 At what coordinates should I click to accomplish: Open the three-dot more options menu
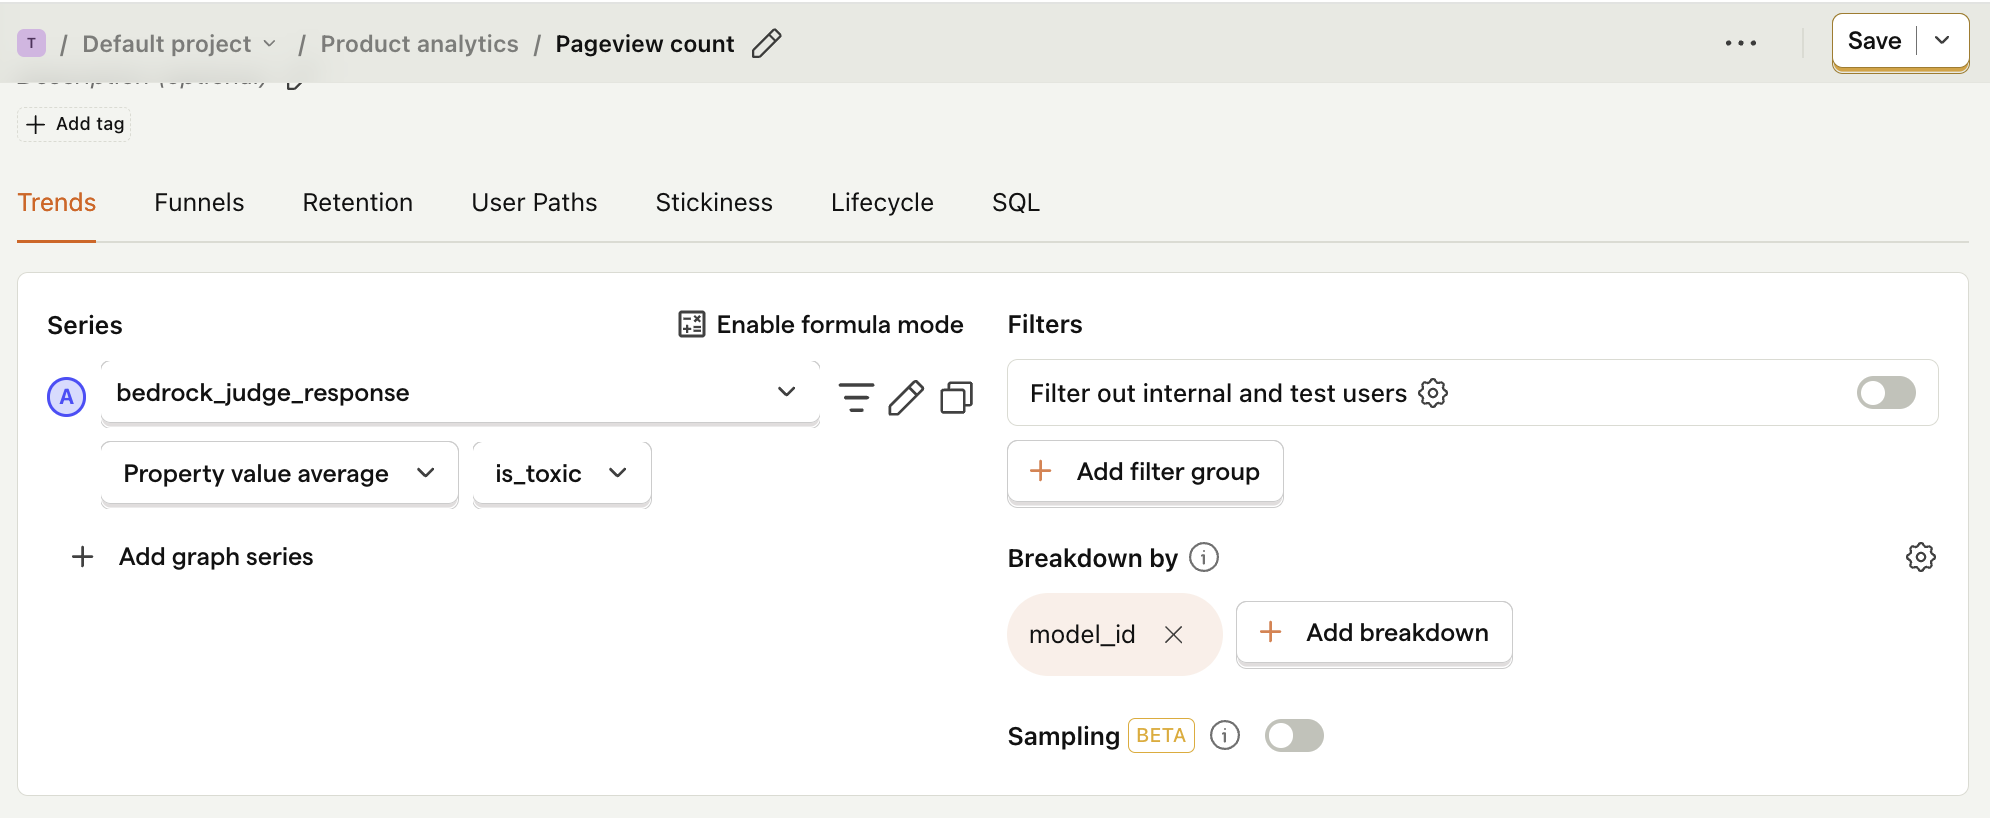coord(1741,43)
